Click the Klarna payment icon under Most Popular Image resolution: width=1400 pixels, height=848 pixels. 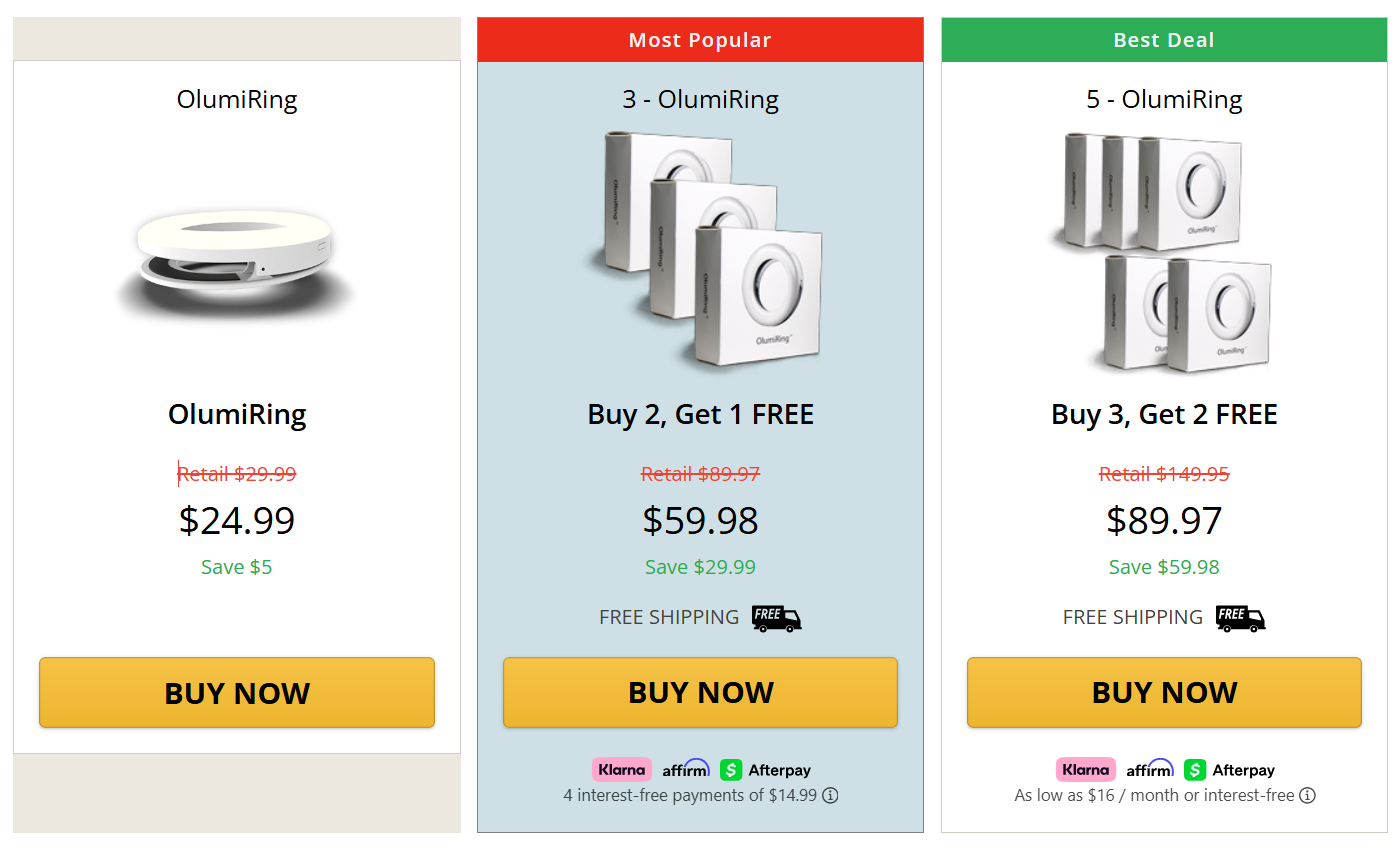pyautogui.click(x=622, y=769)
